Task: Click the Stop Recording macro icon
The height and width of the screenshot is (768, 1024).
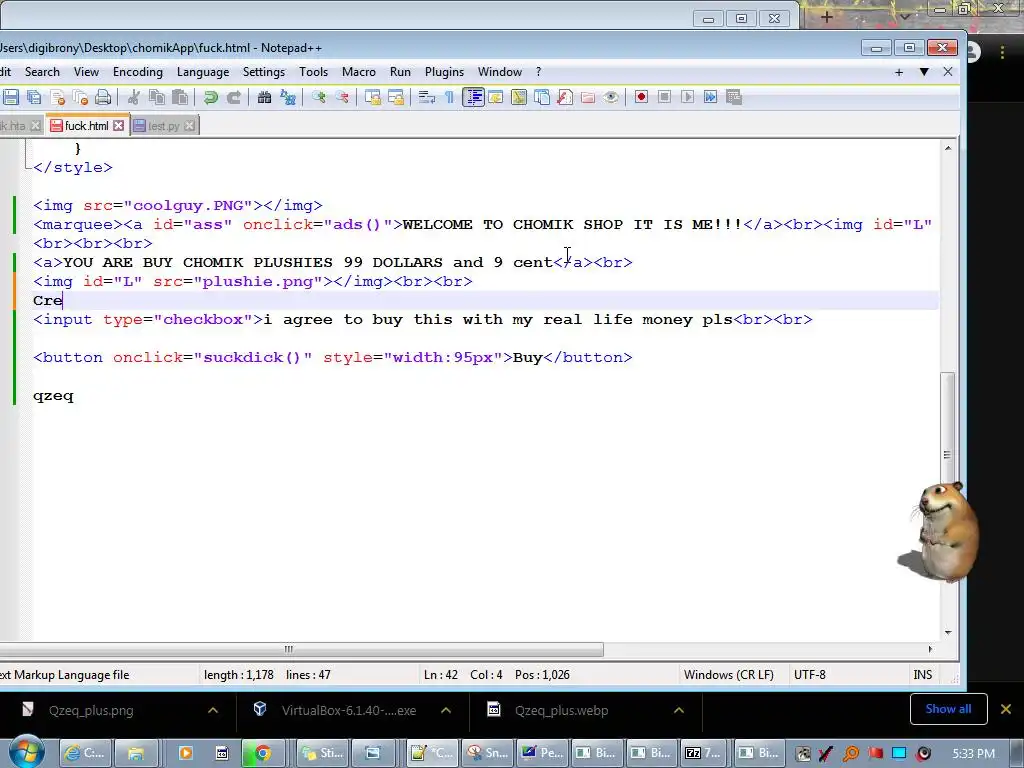Action: [664, 97]
